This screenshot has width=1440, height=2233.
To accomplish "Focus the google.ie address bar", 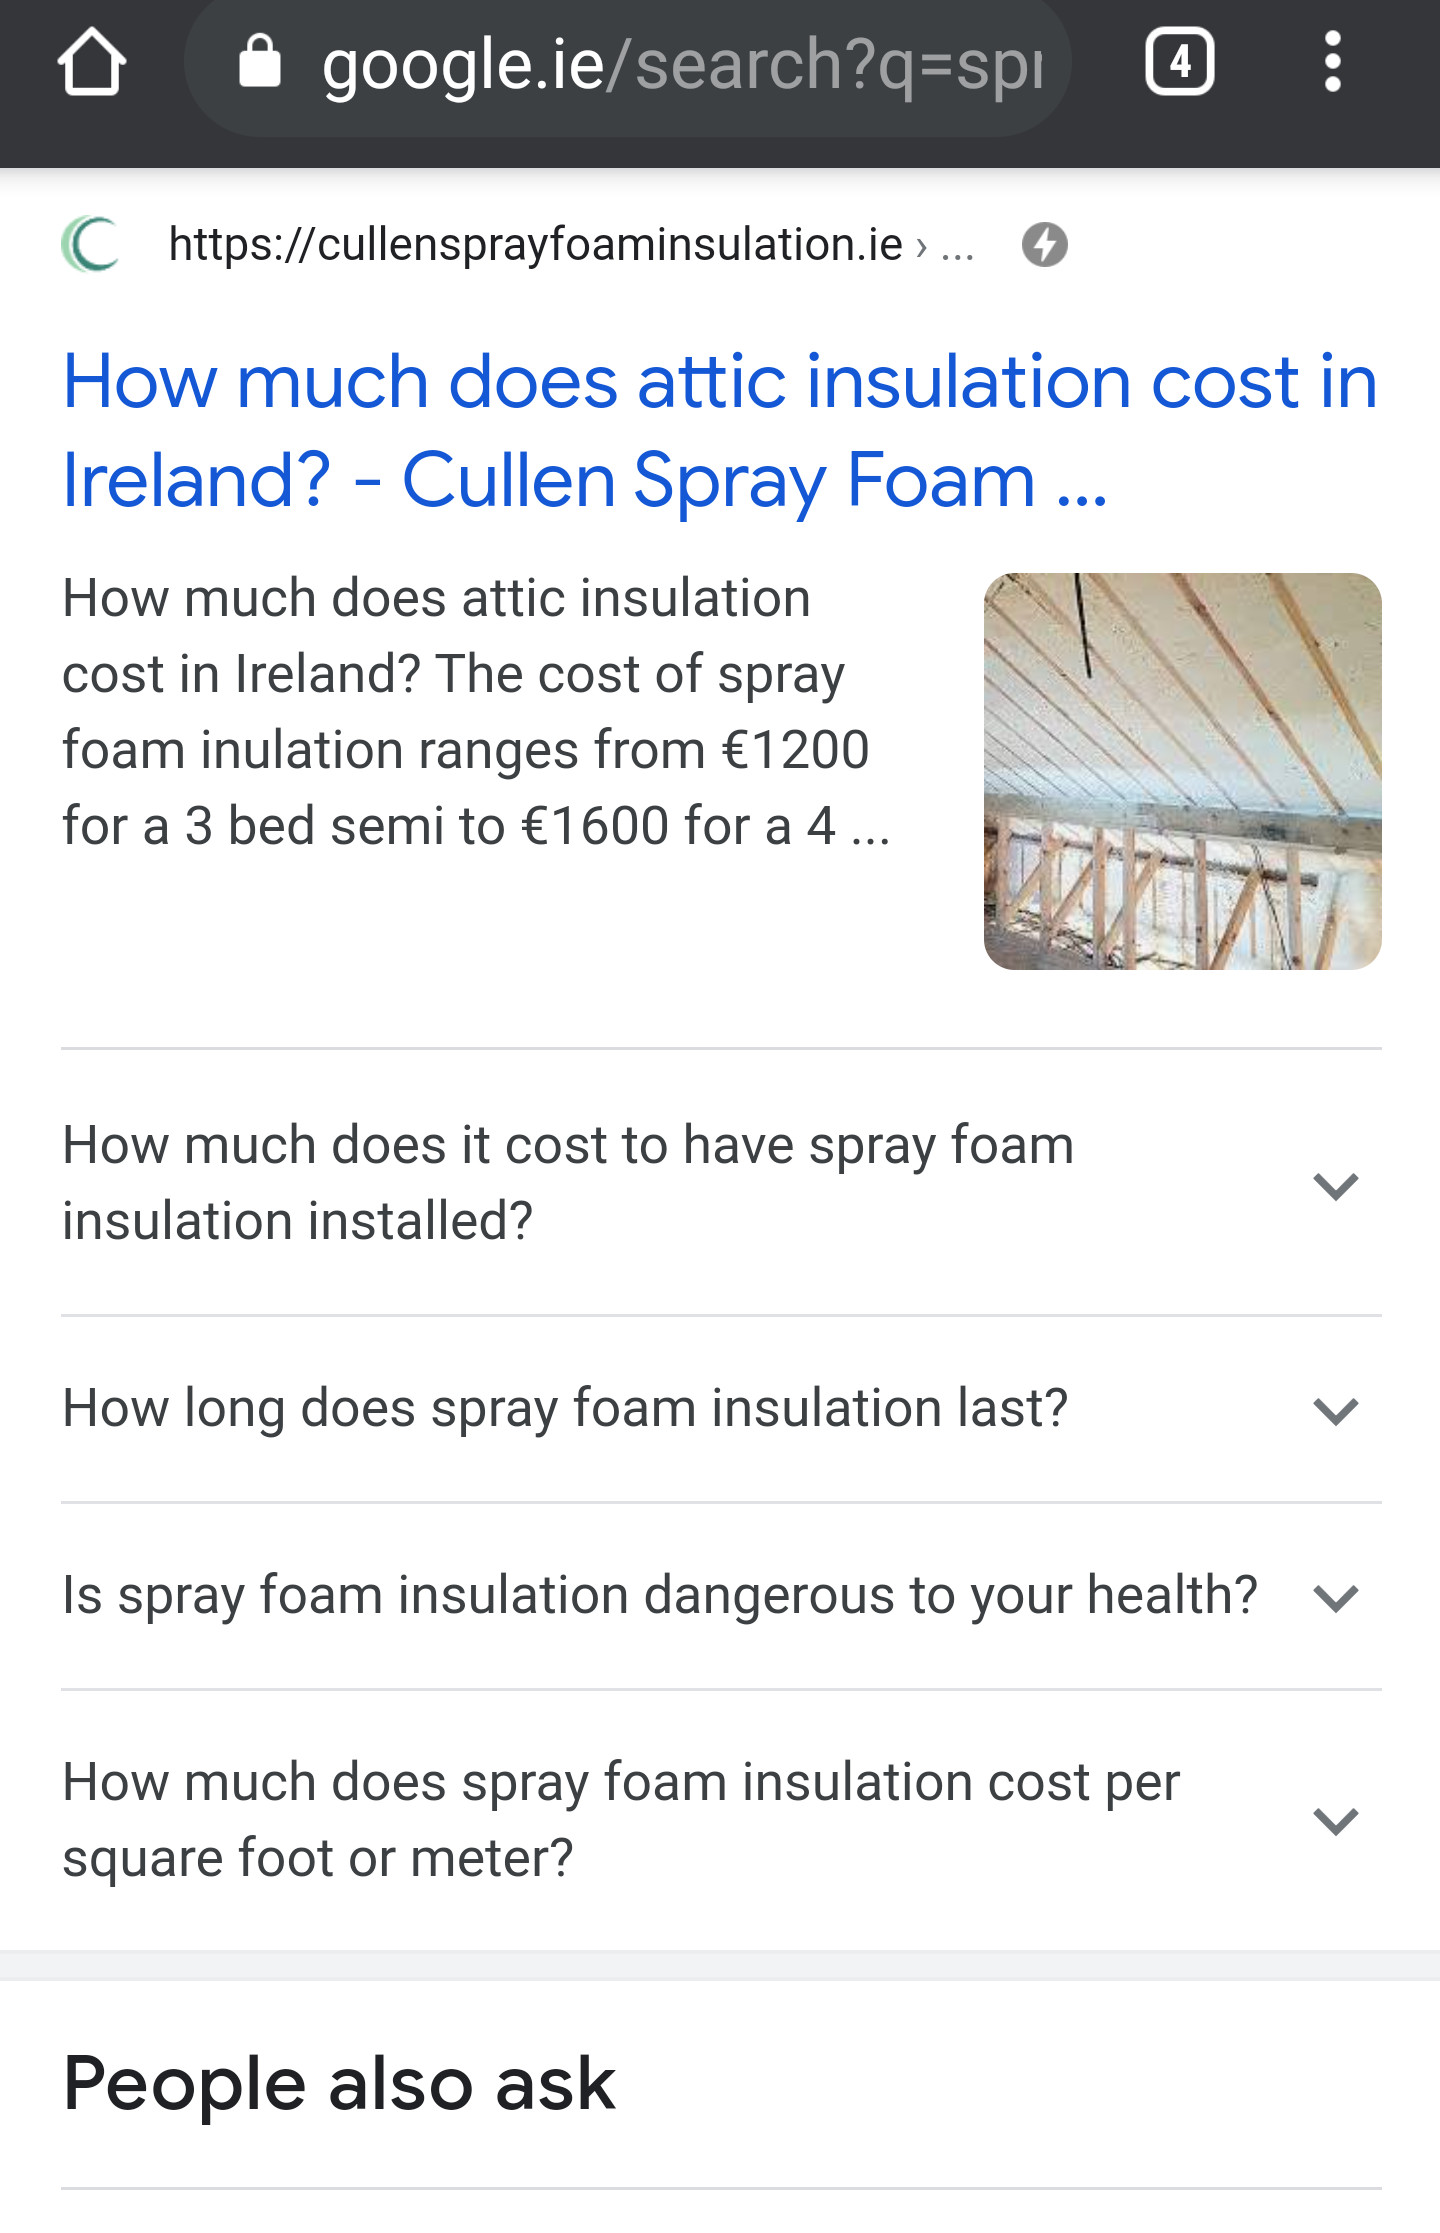I will 680,65.
